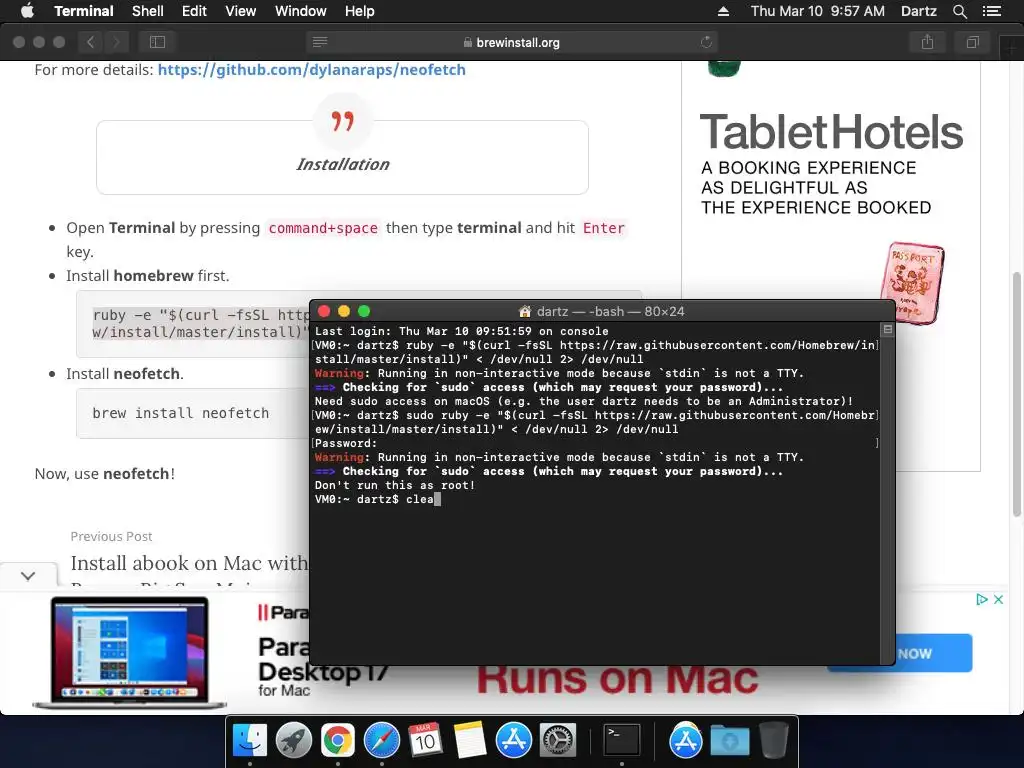Click the 'Previous Post' label
Viewport: 1024px width, 768px height.
point(112,536)
